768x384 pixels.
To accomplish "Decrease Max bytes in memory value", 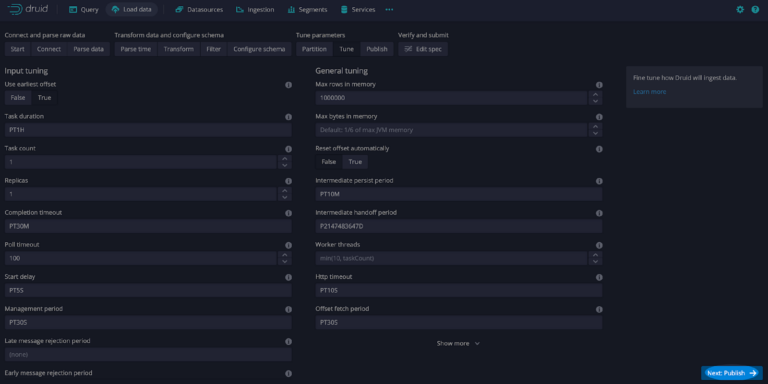I will pos(595,133).
